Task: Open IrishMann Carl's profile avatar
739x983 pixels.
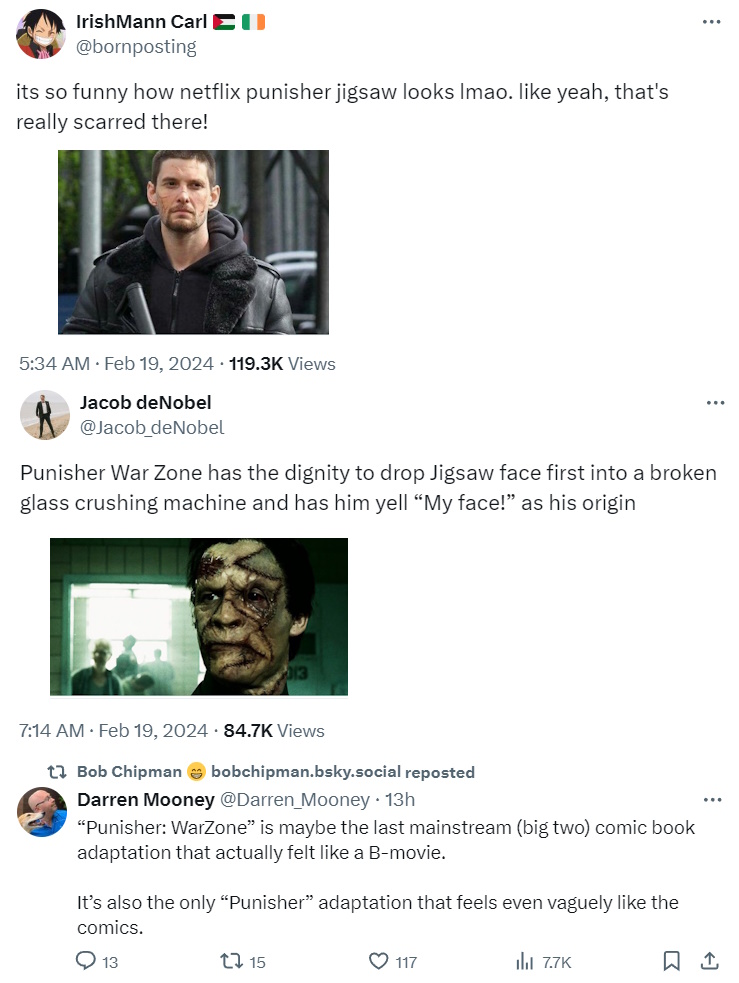Action: [x=41, y=34]
